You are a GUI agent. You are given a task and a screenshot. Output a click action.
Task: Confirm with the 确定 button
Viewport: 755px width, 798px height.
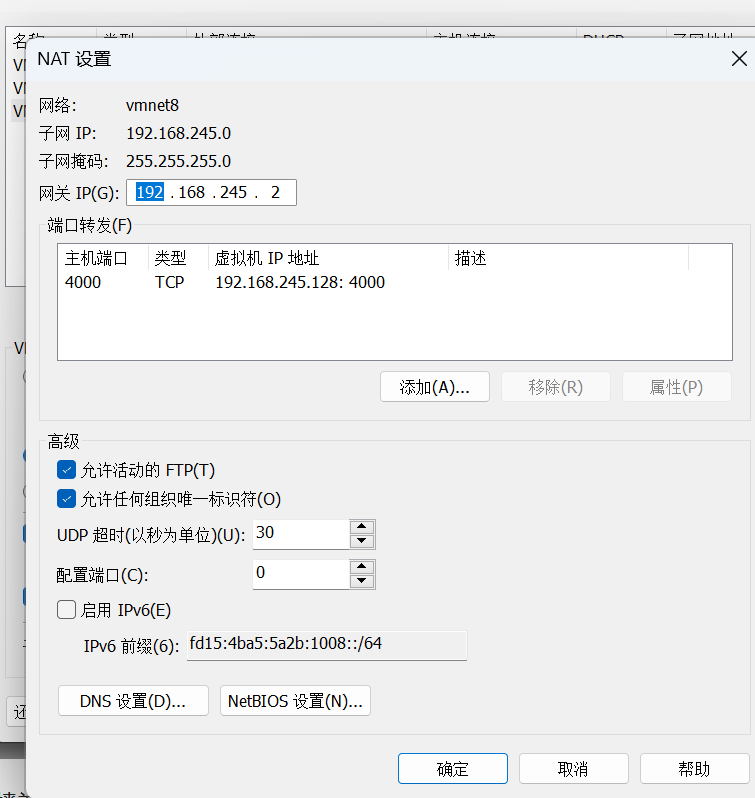point(453,768)
